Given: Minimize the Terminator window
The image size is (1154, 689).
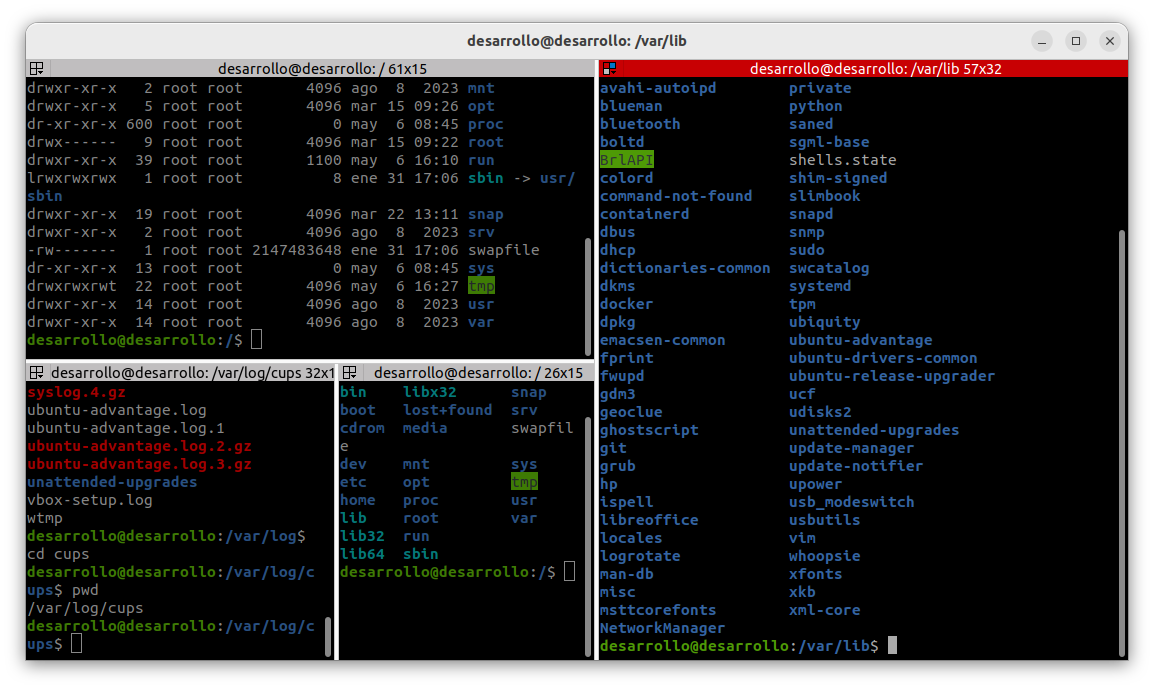Looking at the screenshot, I should (1043, 41).
